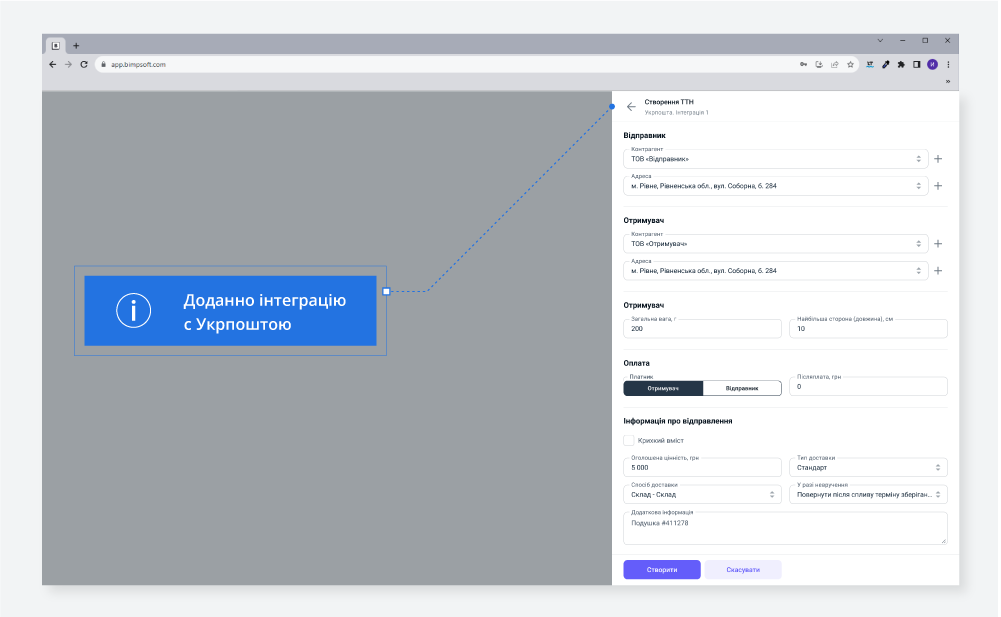Open browser Extensions puzzle icon
The image size is (1001, 617).
click(x=901, y=64)
